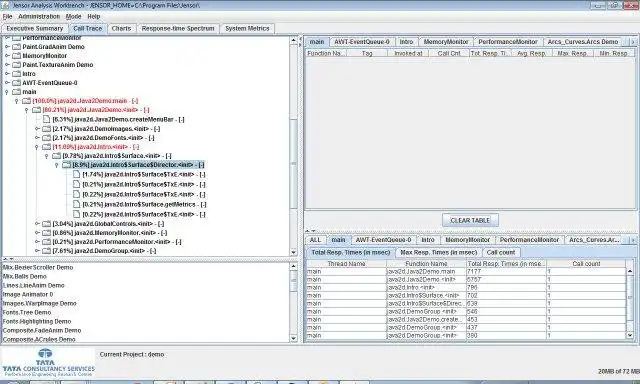The width and height of the screenshot is (640, 384).
Task: Click the CLEAR TABLE button
Action: (470, 220)
